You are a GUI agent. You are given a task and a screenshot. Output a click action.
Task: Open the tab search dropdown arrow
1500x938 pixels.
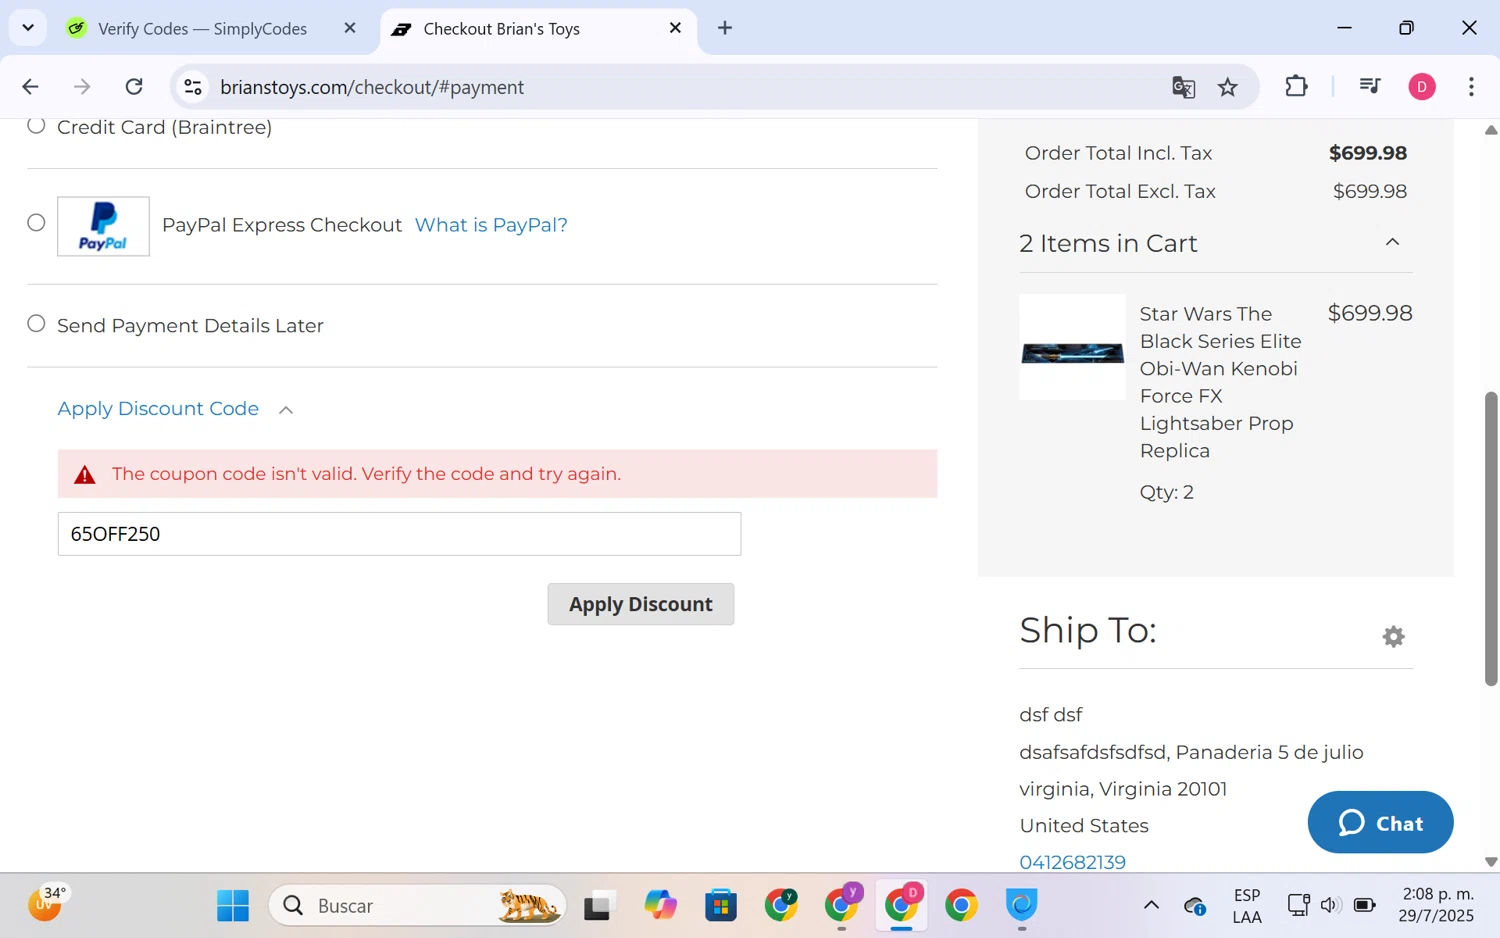(x=28, y=27)
